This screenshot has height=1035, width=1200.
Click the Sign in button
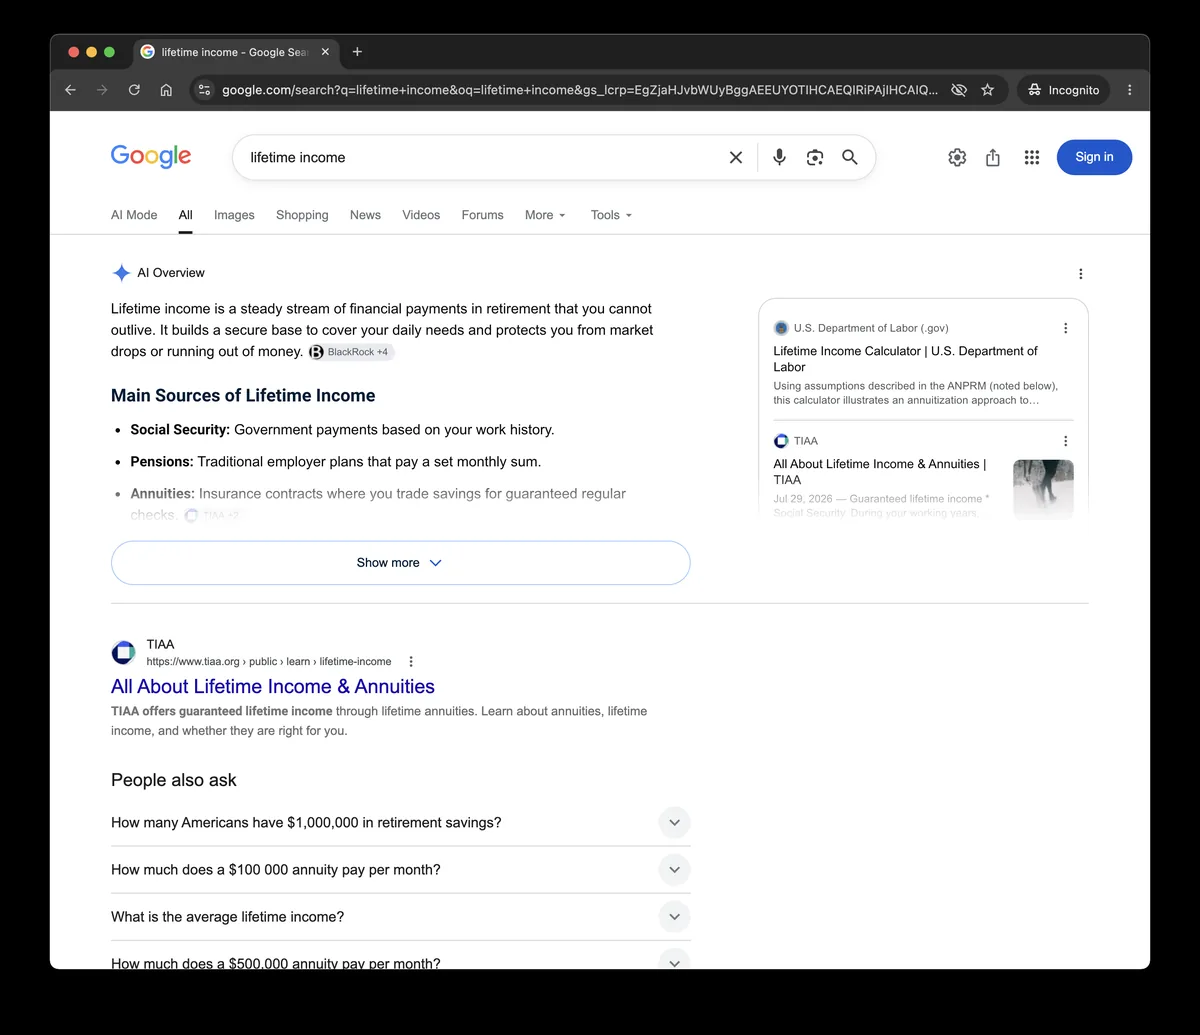[x=1094, y=157]
